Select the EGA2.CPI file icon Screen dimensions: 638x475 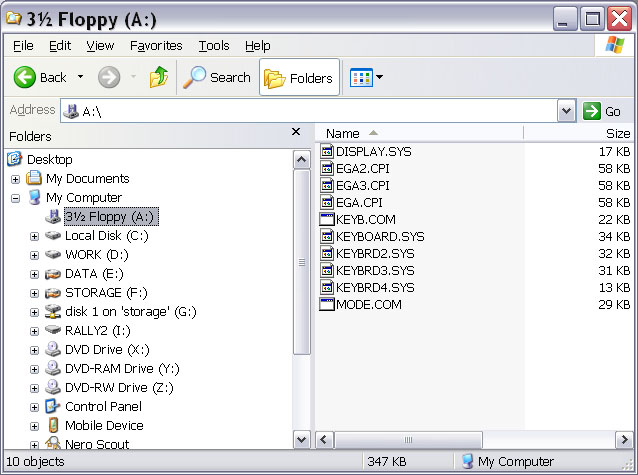point(327,169)
